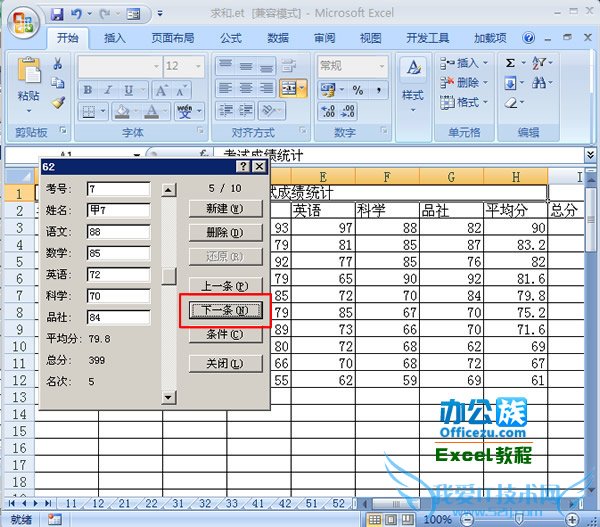The width and height of the screenshot is (600, 527).
Task: Open Find and Select binoculars
Action: 539,83
